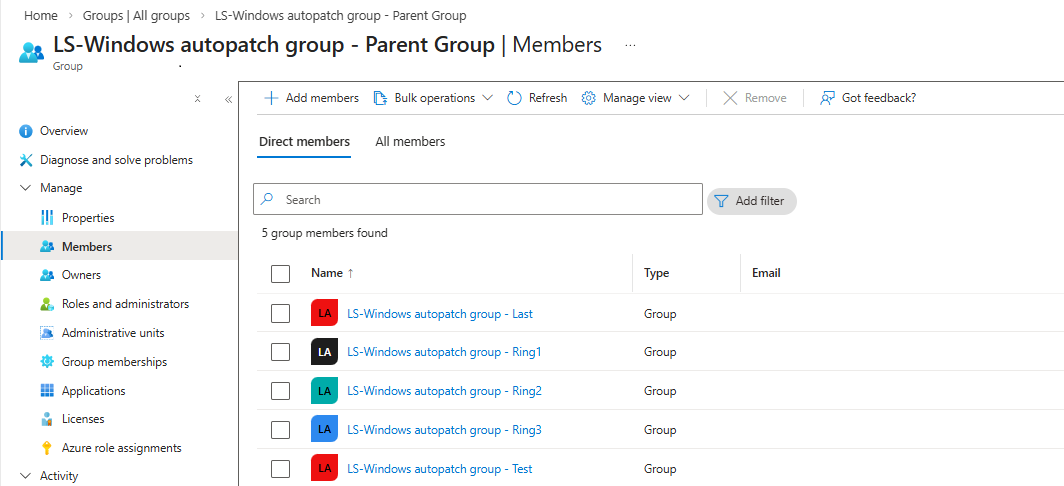1064x486 pixels.
Task: Switch to the All members tab
Action: [x=410, y=142]
